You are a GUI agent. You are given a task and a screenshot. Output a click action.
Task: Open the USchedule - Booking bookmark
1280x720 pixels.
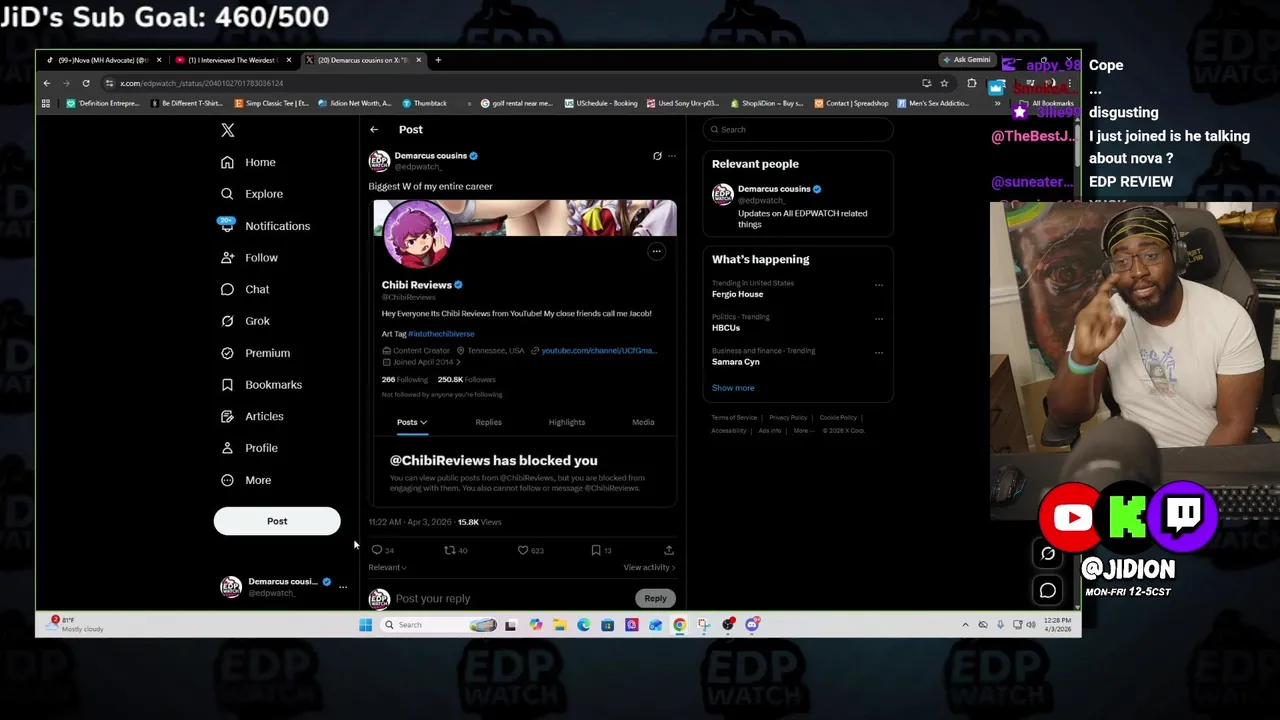pyautogui.click(x=601, y=103)
